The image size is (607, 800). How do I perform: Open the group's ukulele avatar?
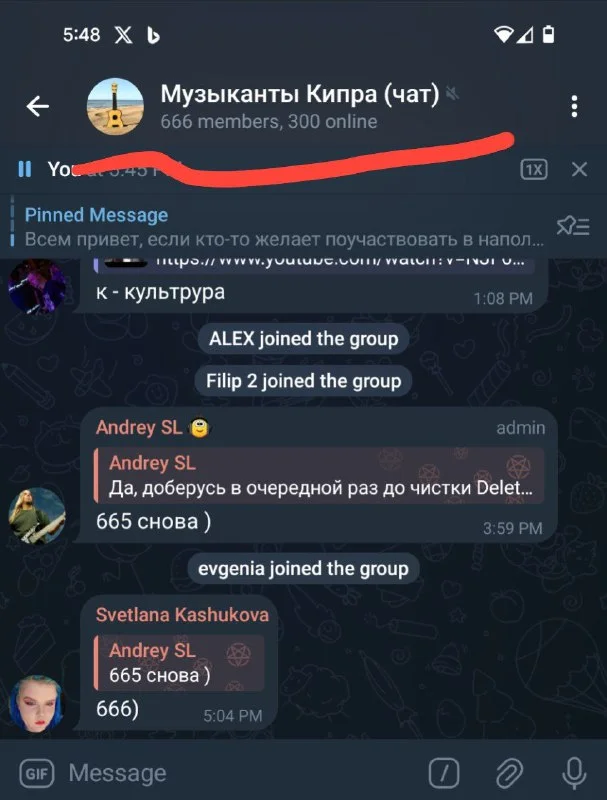click(x=115, y=107)
